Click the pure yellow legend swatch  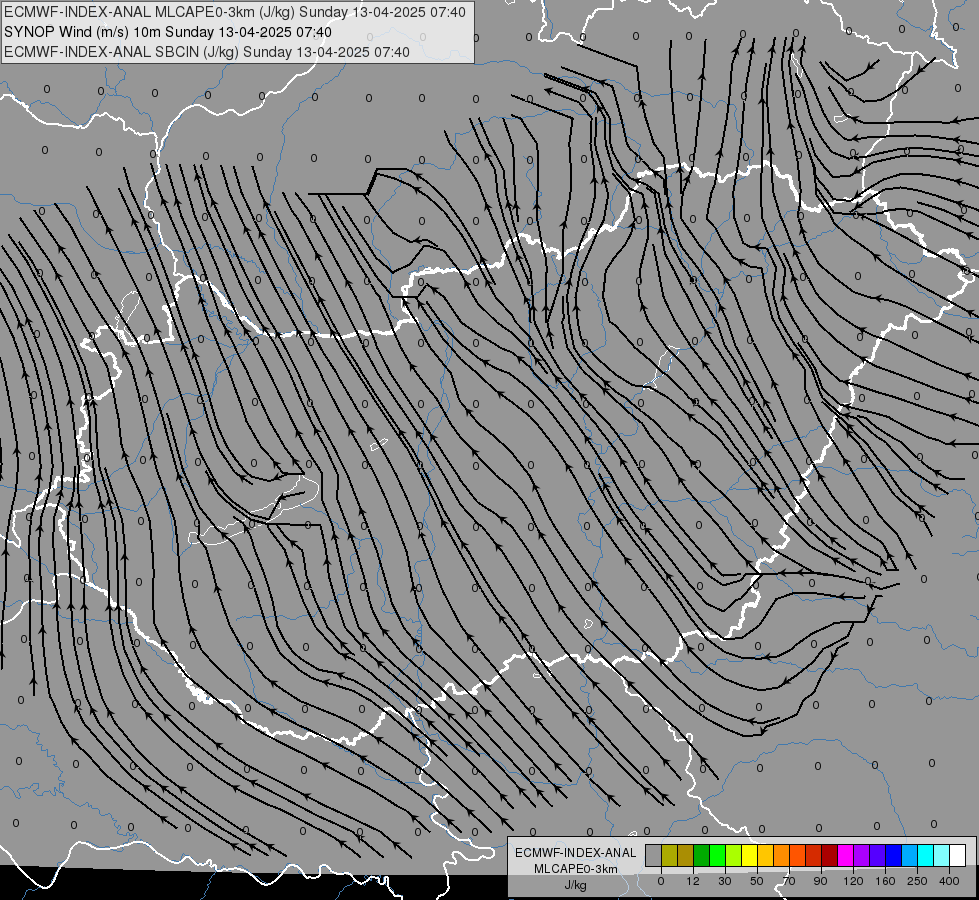[749, 855]
